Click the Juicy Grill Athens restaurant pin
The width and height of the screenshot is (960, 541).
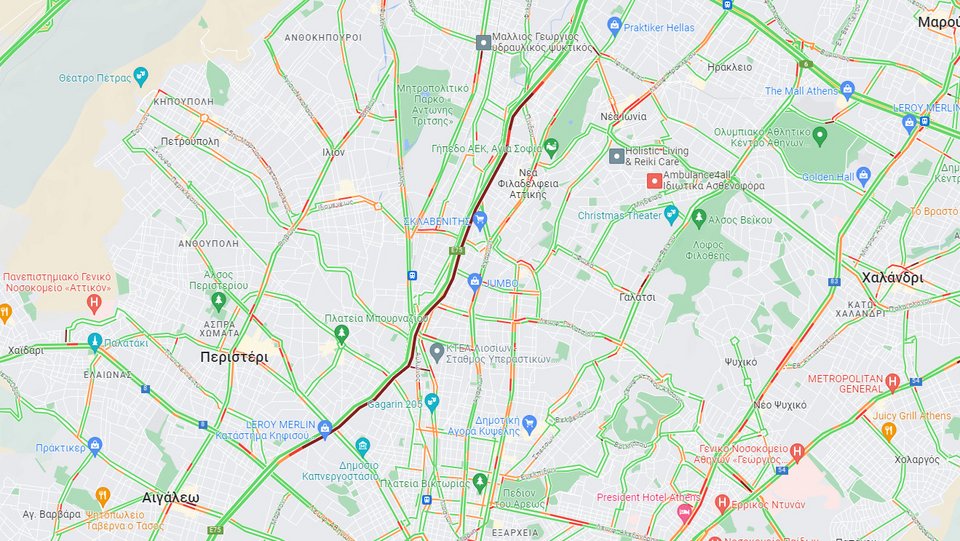coord(888,431)
